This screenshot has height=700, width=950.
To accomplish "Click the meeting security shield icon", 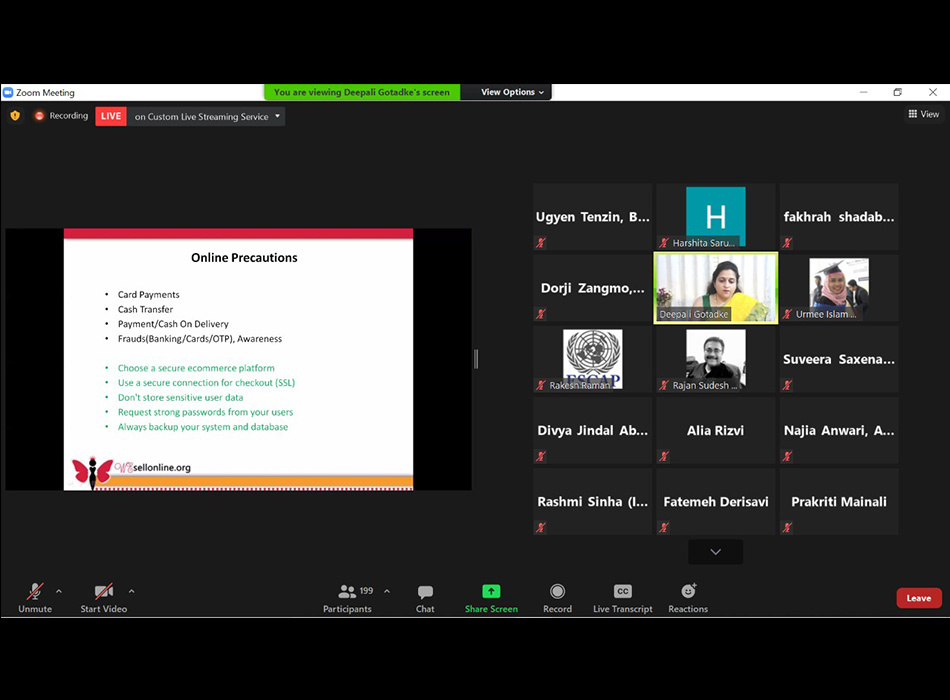I will tap(15, 116).
